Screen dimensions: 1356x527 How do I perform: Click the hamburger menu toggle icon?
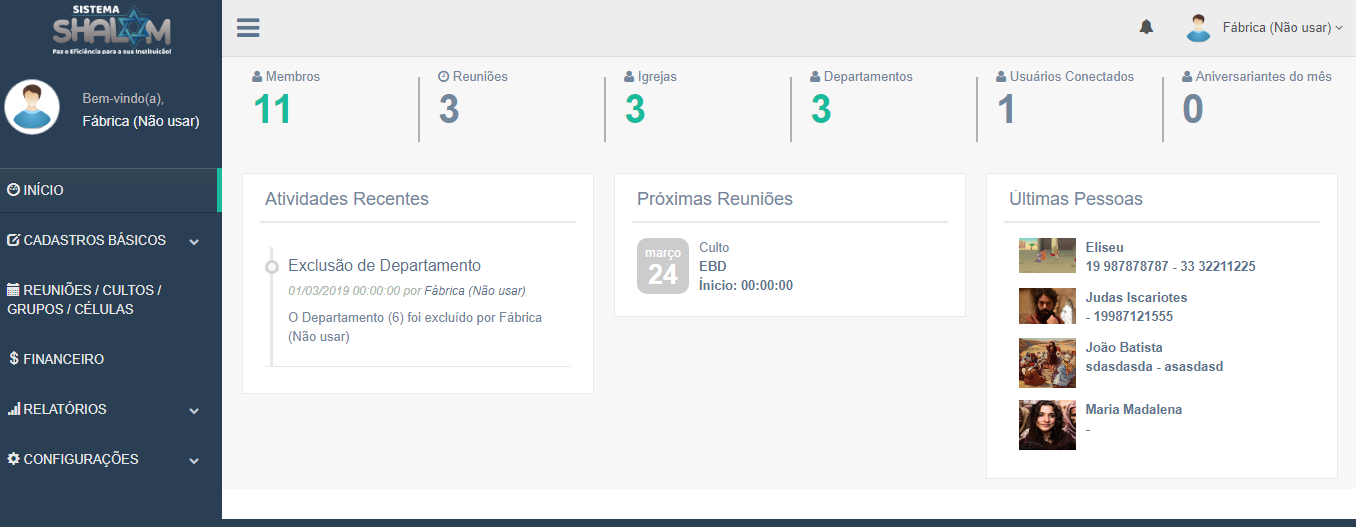248,28
